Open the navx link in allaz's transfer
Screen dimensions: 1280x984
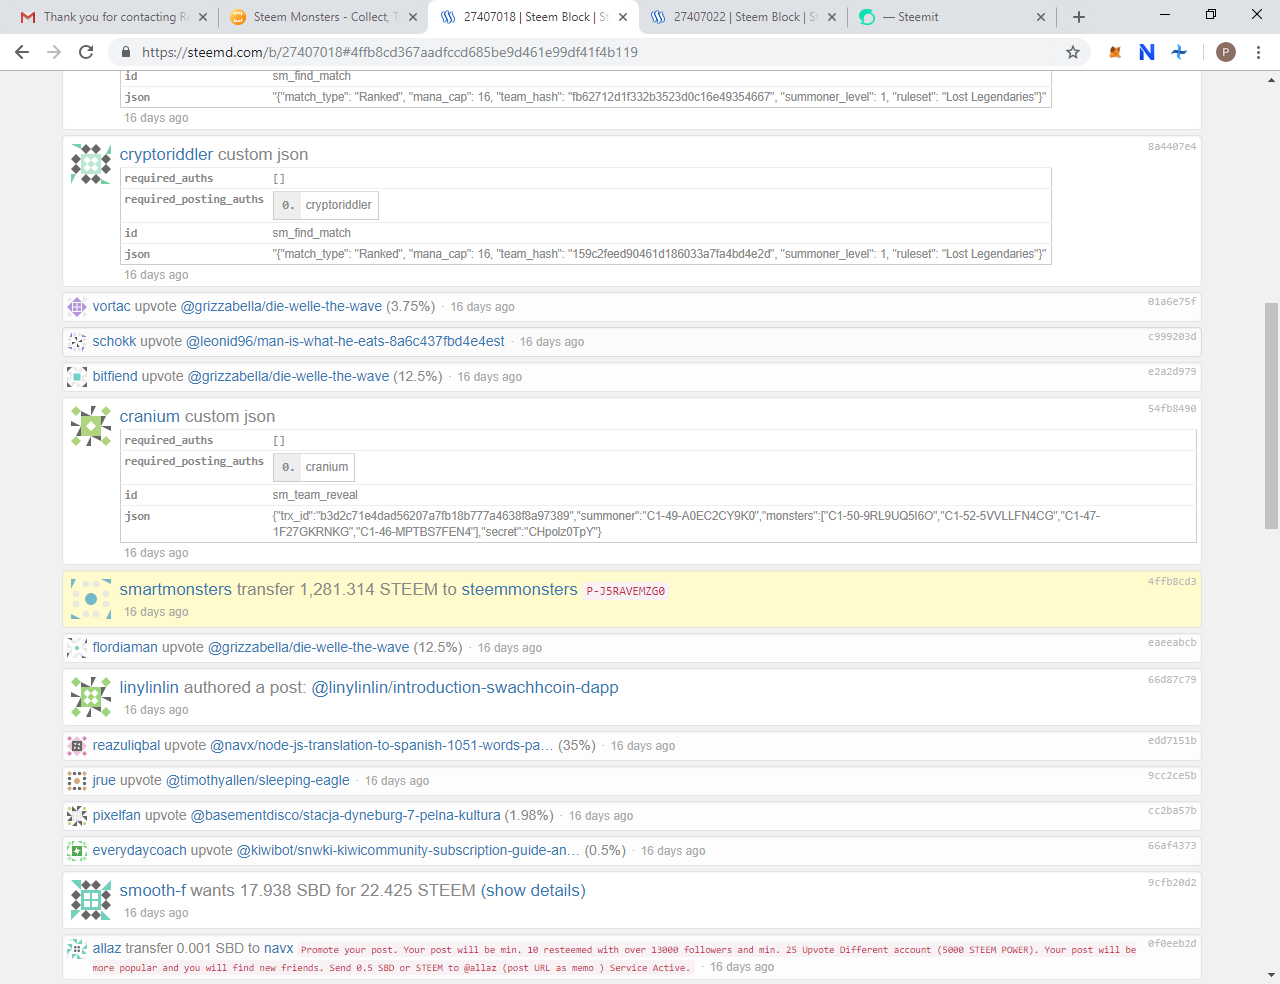coord(279,948)
